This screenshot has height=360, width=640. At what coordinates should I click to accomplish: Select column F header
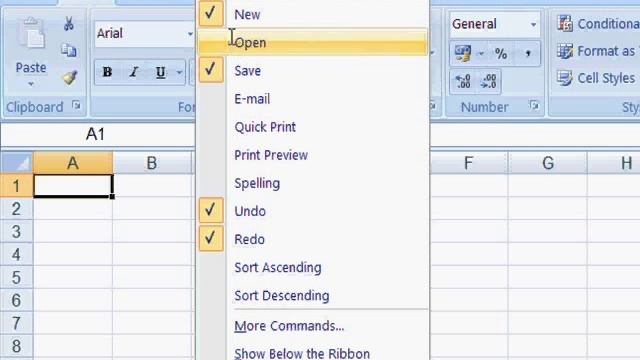469,163
